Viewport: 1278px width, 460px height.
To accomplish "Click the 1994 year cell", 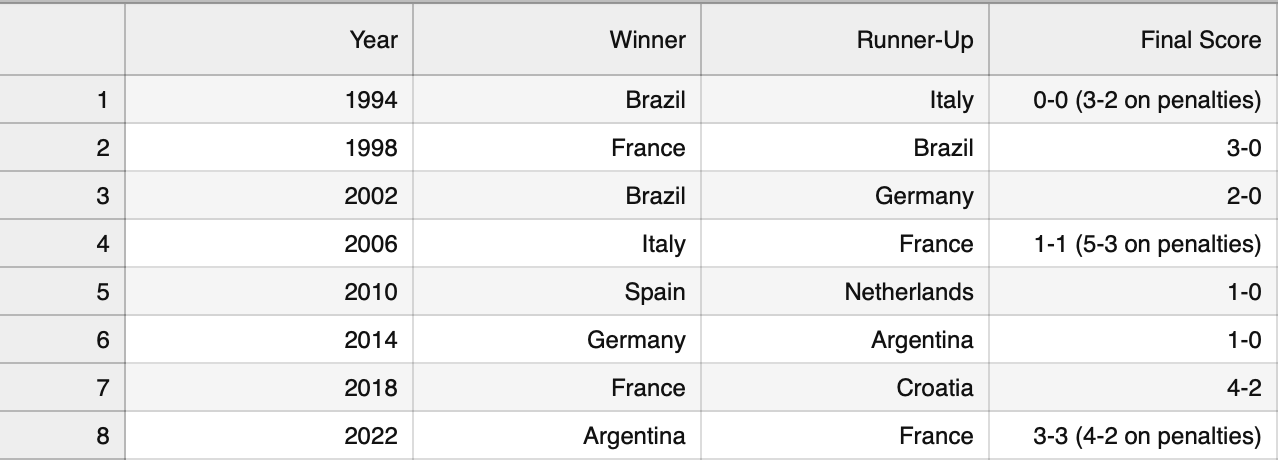I will click(x=269, y=100).
